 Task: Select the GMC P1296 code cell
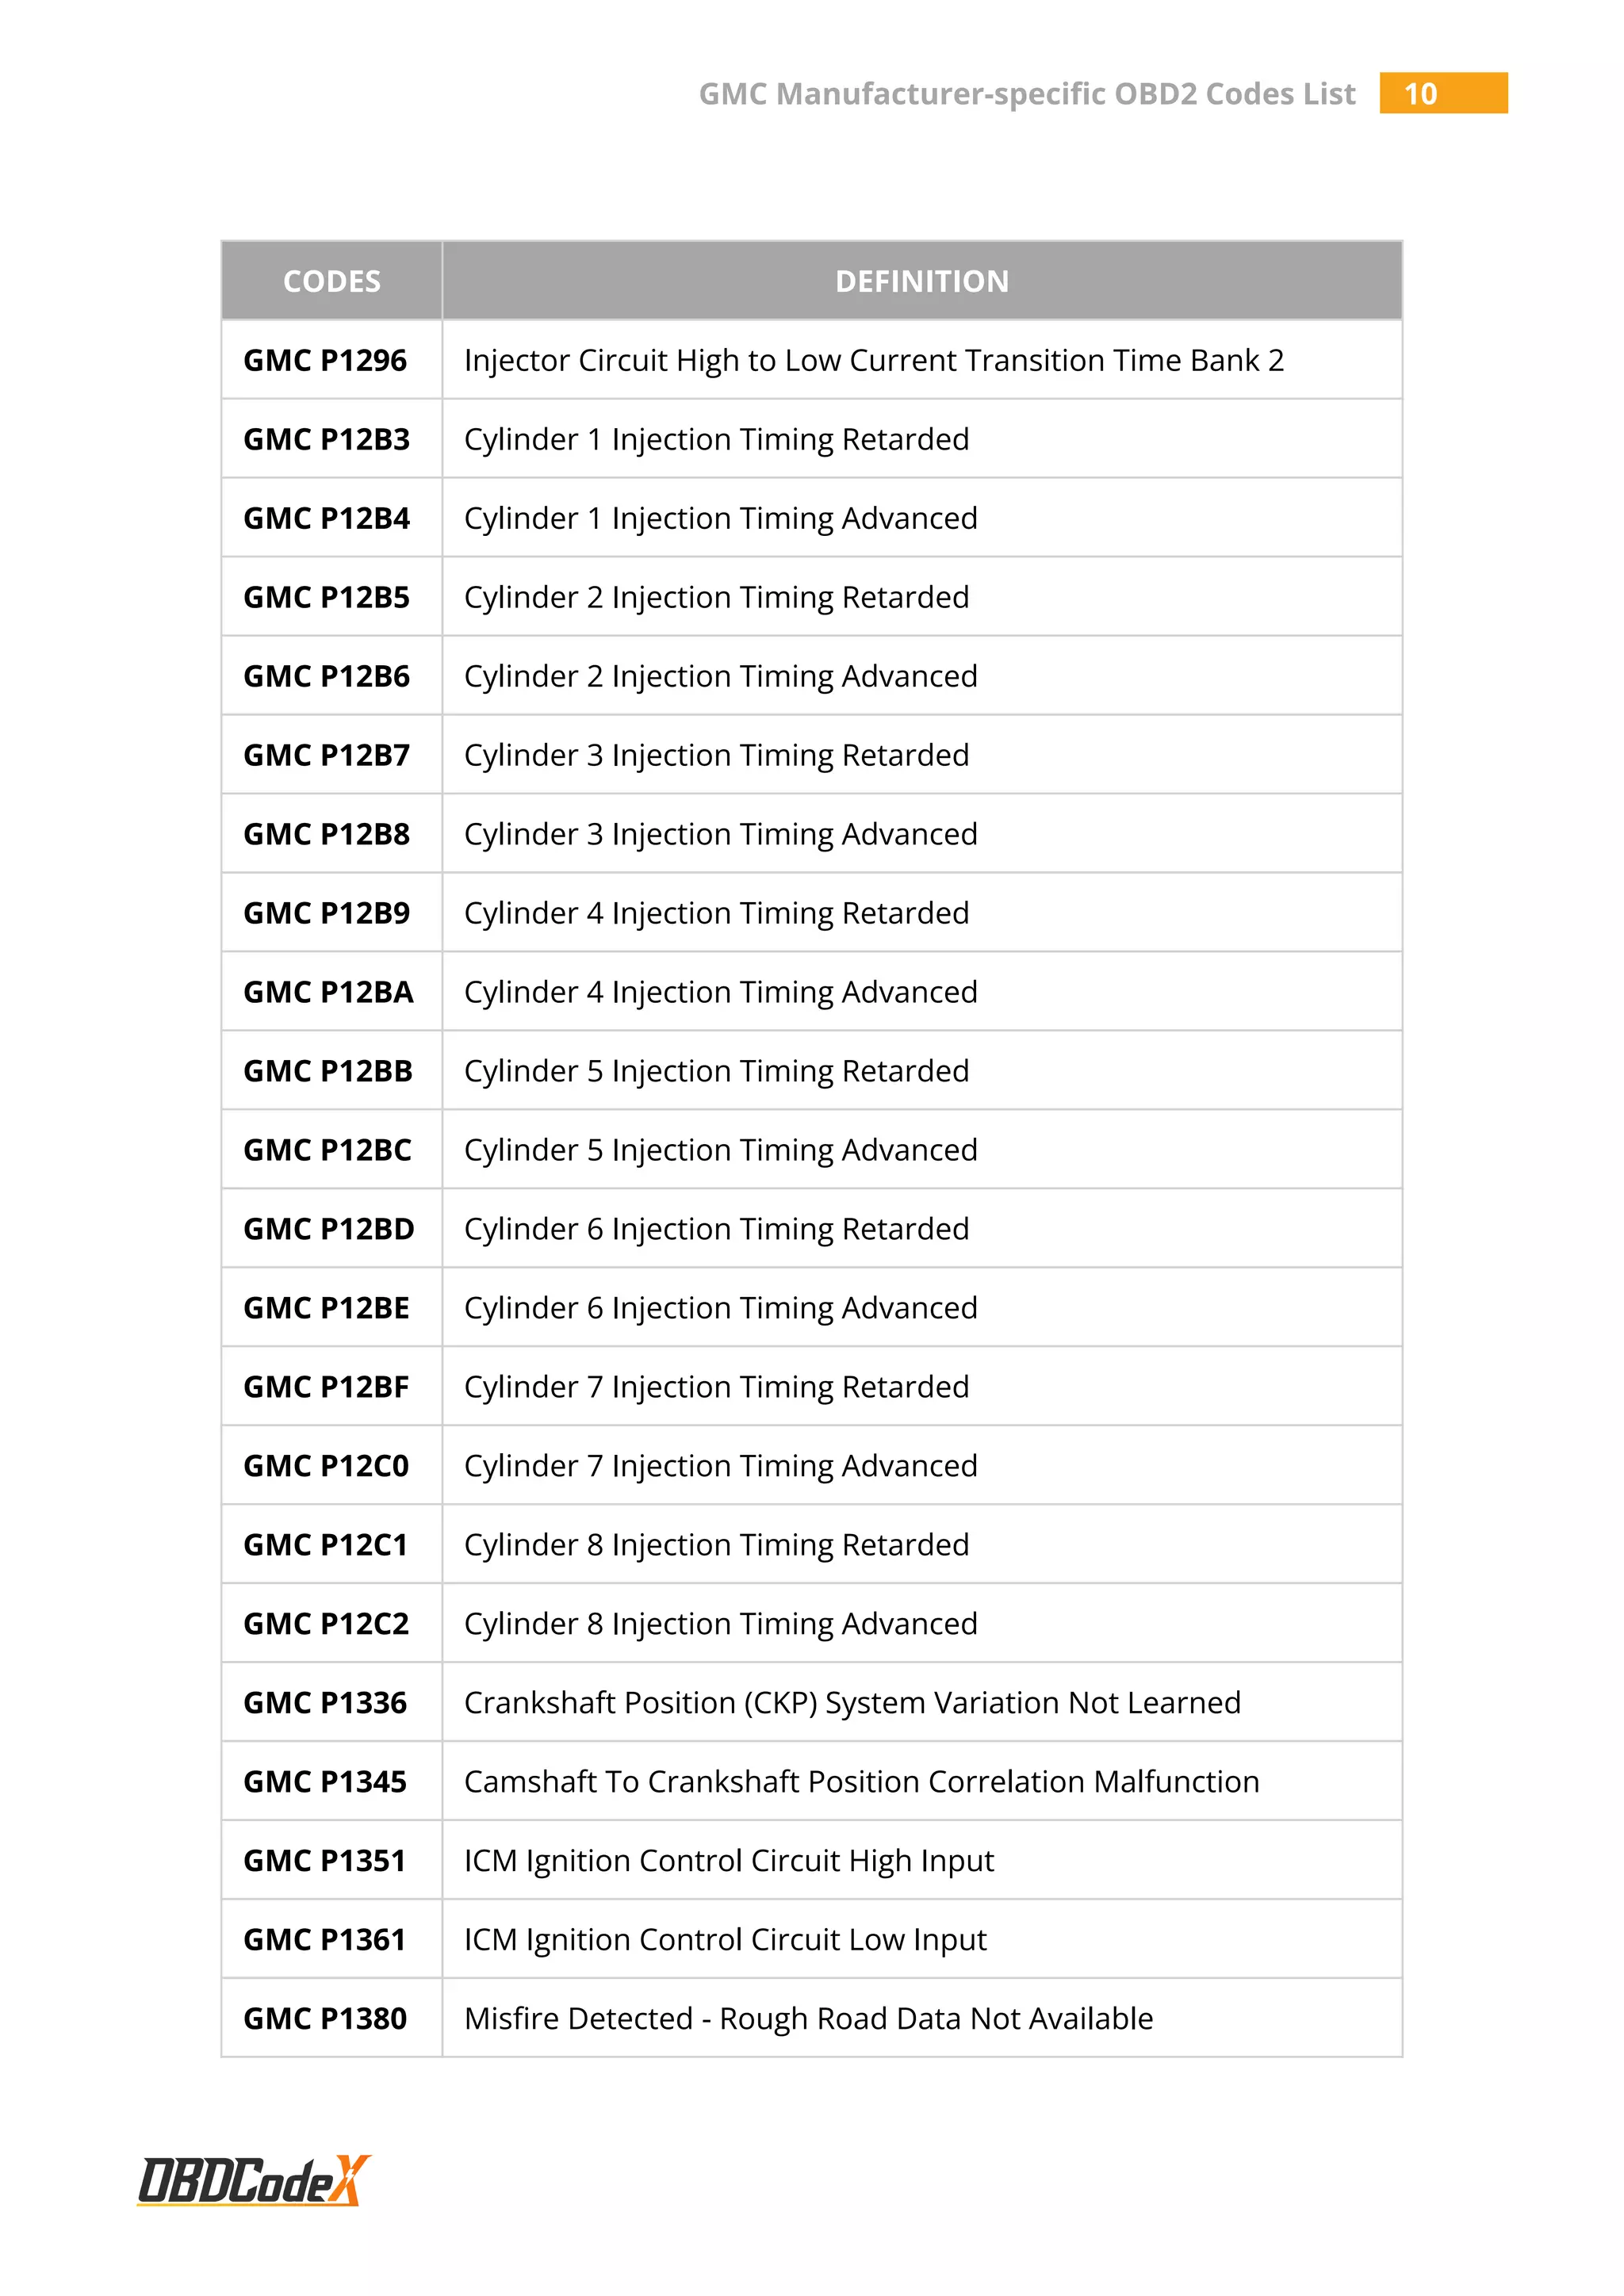332,360
